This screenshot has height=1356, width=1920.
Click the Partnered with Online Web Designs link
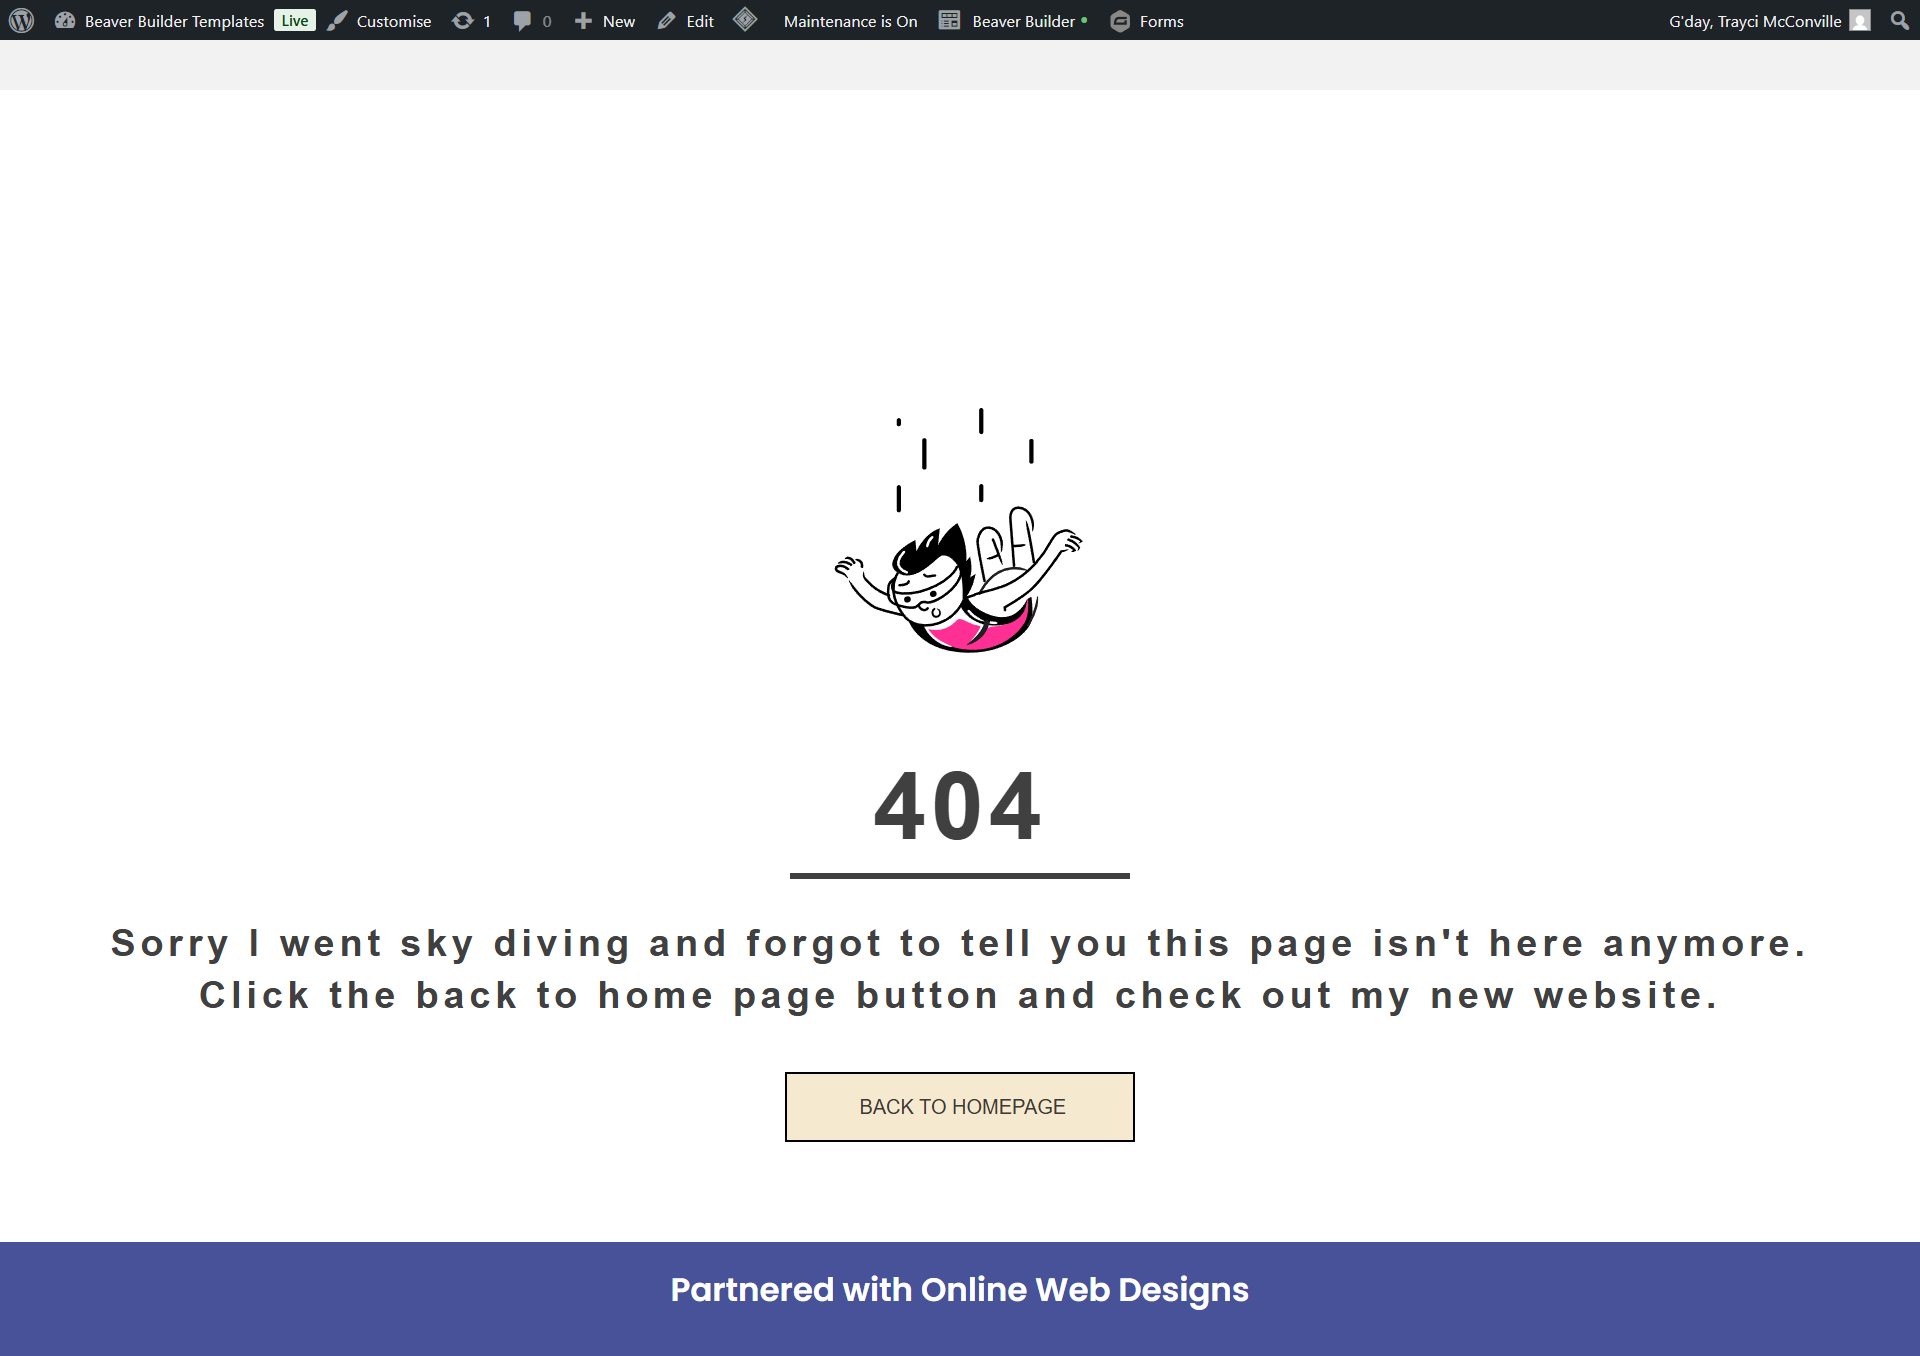tap(960, 1290)
